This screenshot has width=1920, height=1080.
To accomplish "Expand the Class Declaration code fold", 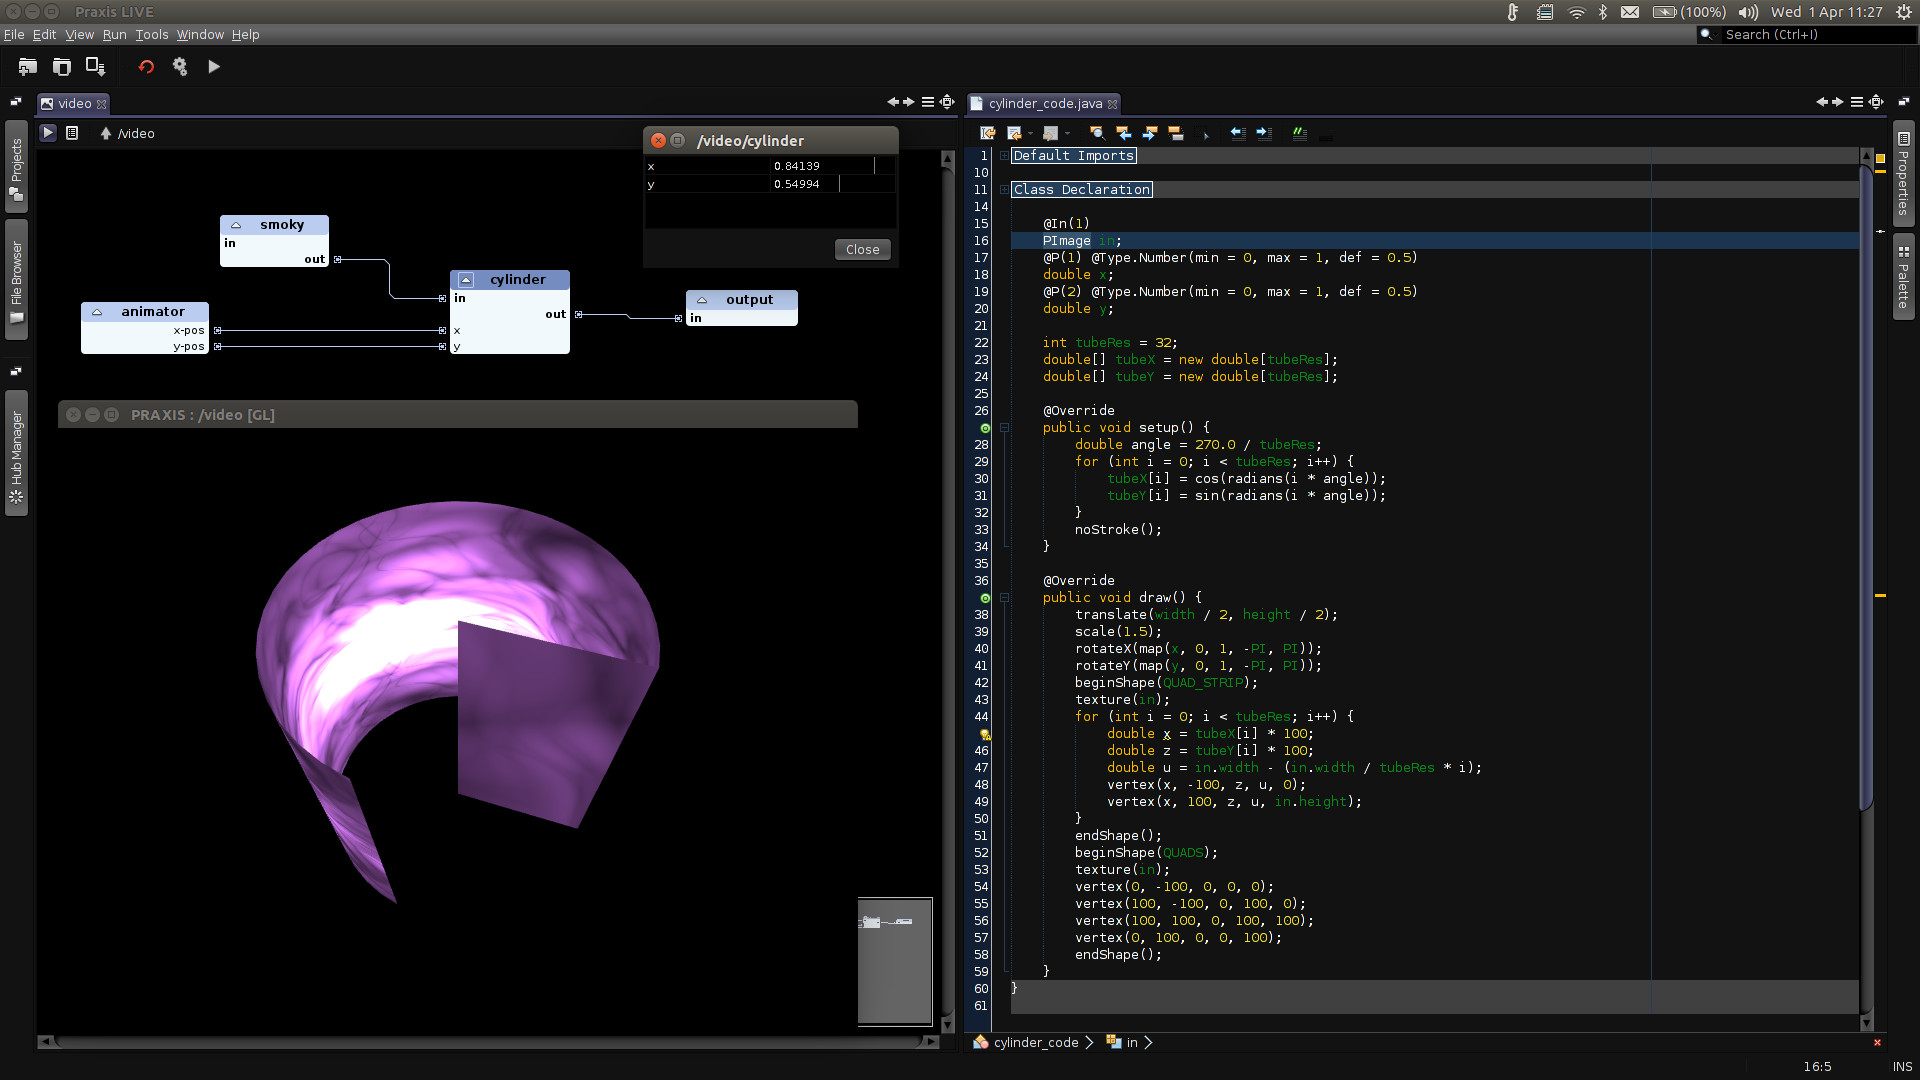I will pyautogui.click(x=1004, y=189).
